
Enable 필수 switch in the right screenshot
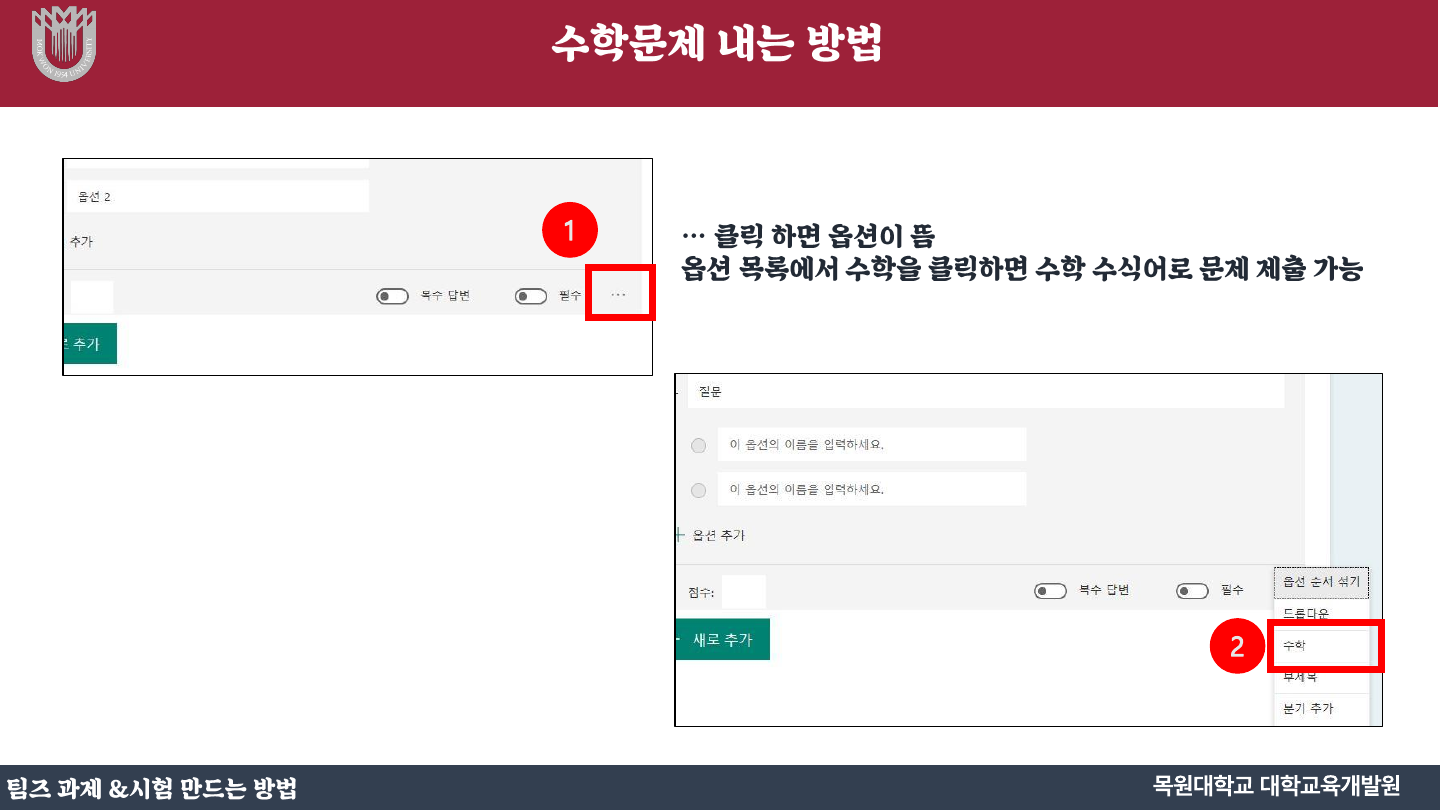1192,591
